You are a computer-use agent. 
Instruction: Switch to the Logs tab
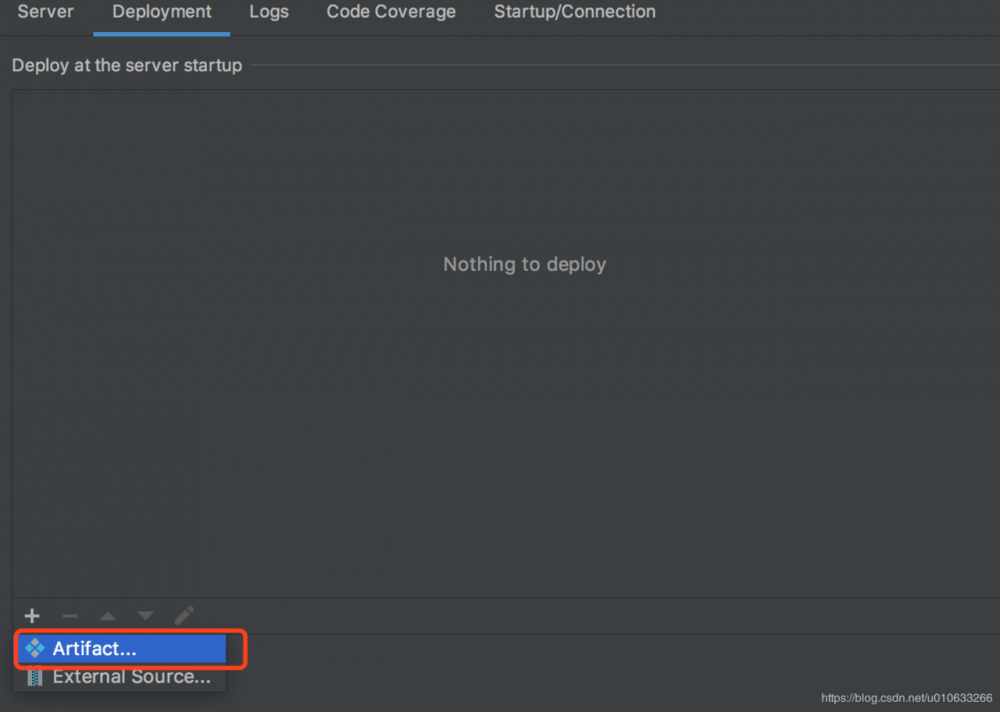coord(268,12)
